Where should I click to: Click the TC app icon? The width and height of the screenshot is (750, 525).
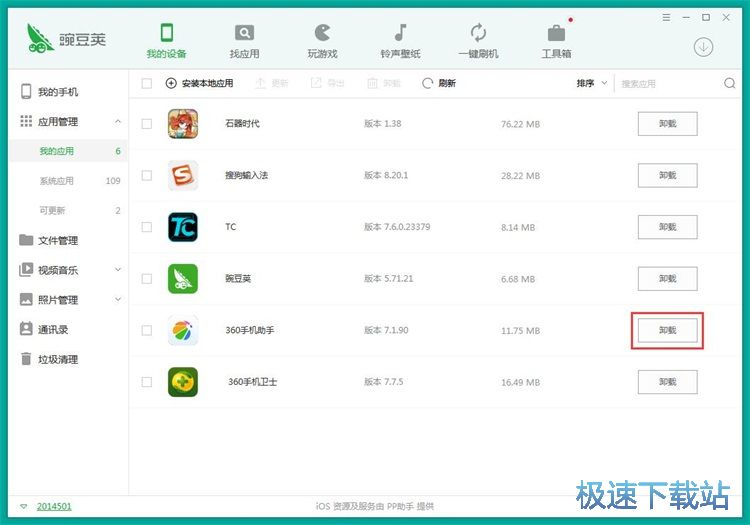[183, 227]
